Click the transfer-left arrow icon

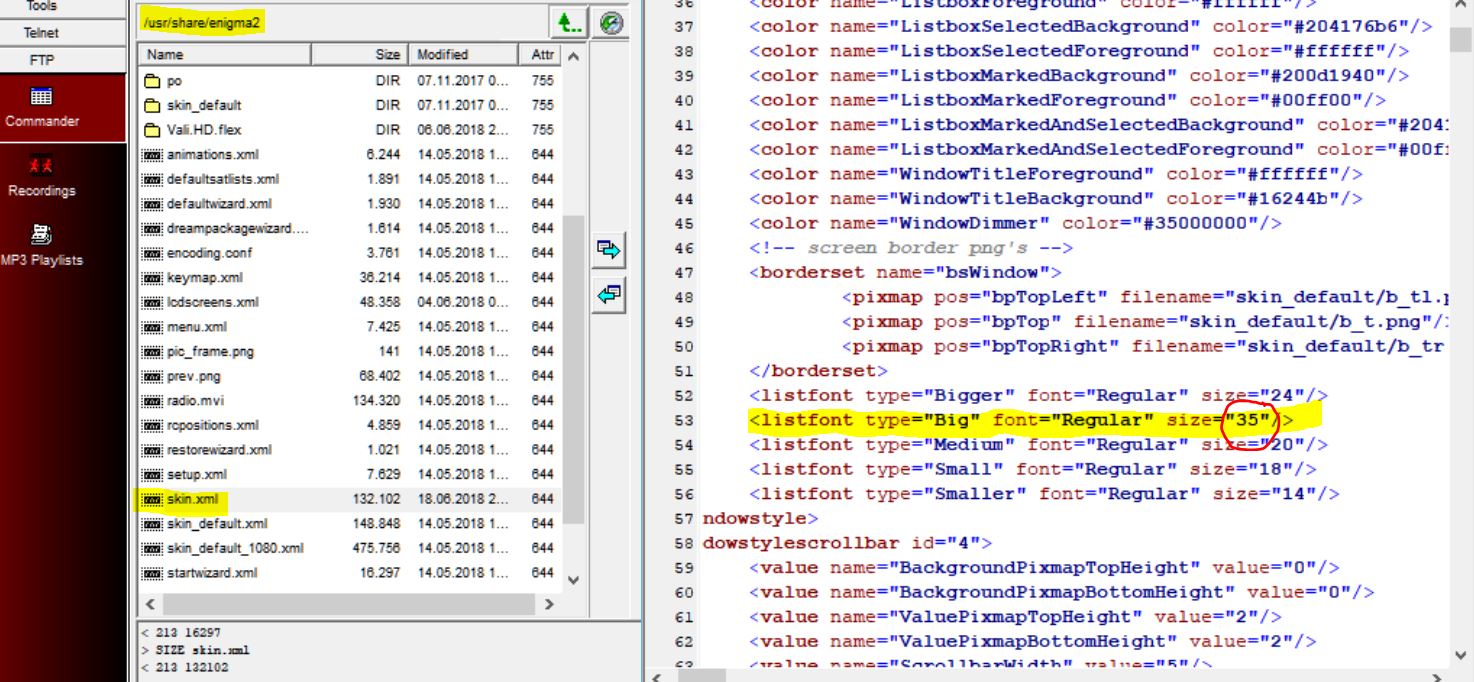(x=608, y=295)
